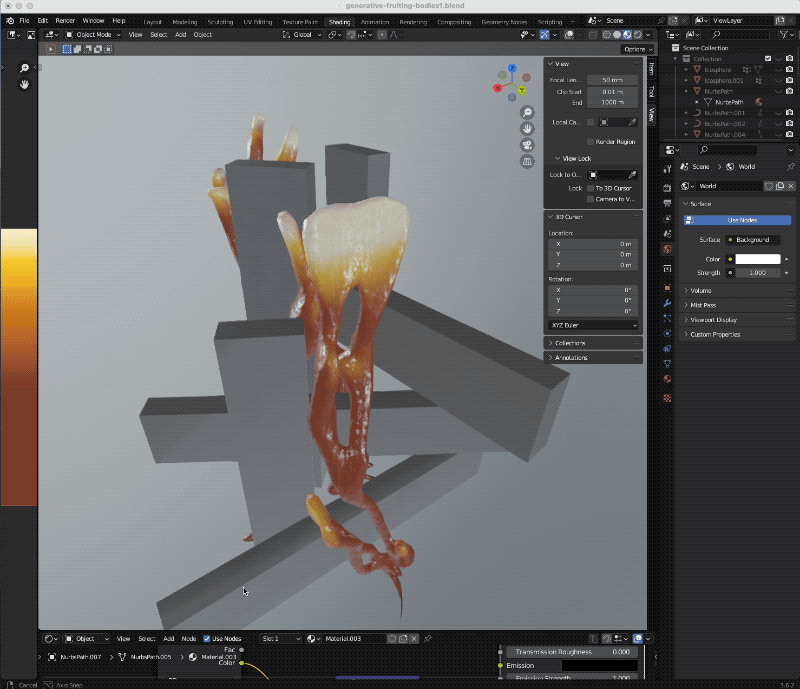Open the XYZ Euler rotation mode dropdown
The height and width of the screenshot is (689, 800).
point(593,325)
